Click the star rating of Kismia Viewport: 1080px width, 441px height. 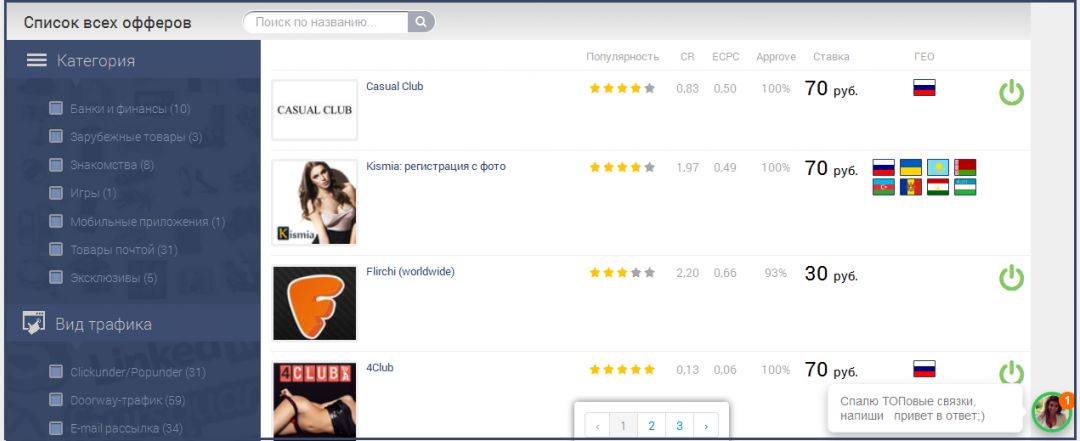click(x=622, y=167)
